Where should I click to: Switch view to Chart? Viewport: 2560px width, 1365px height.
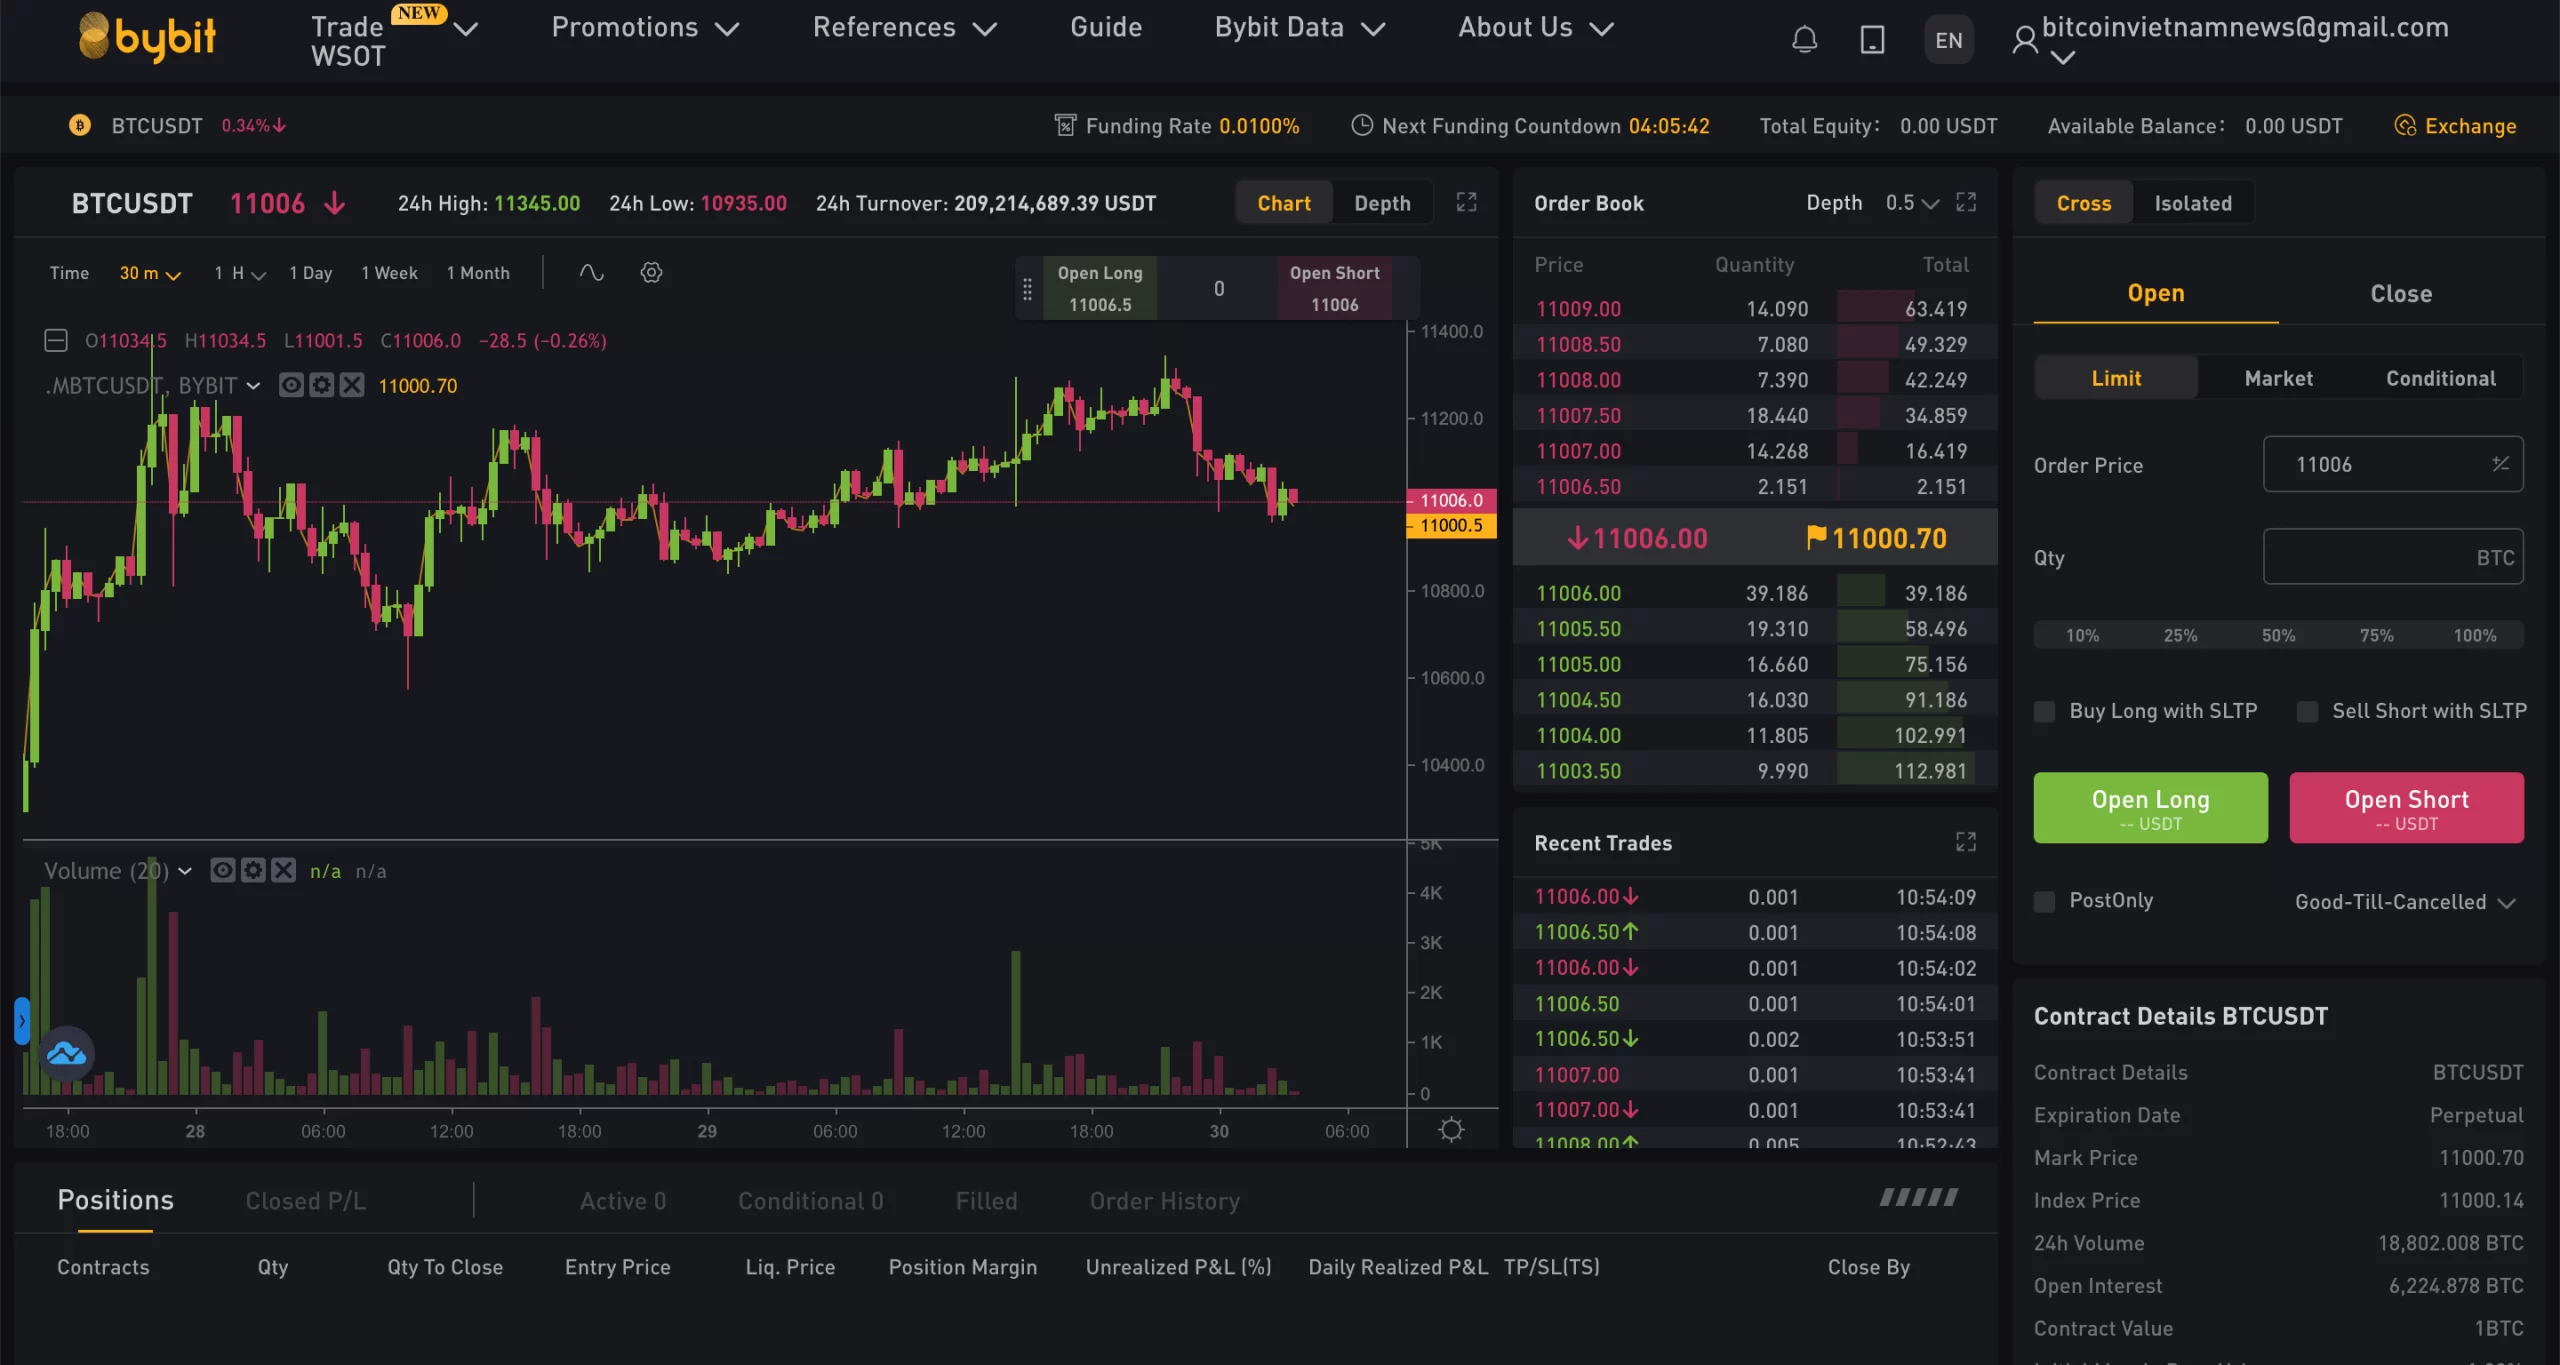[x=1284, y=203]
